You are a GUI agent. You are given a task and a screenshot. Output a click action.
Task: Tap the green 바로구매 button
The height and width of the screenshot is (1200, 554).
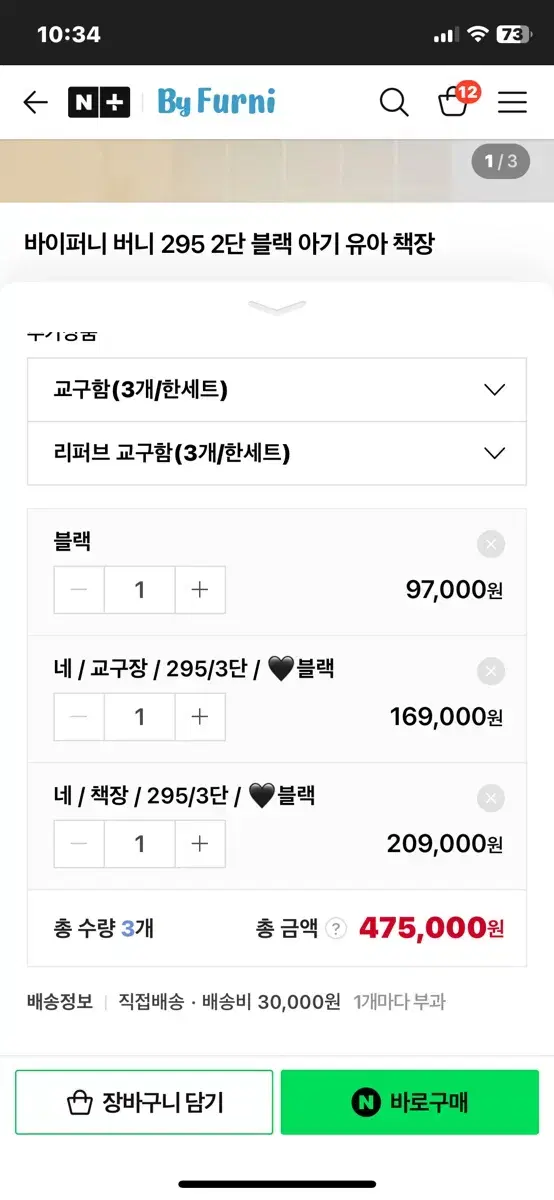pyautogui.click(x=410, y=1102)
